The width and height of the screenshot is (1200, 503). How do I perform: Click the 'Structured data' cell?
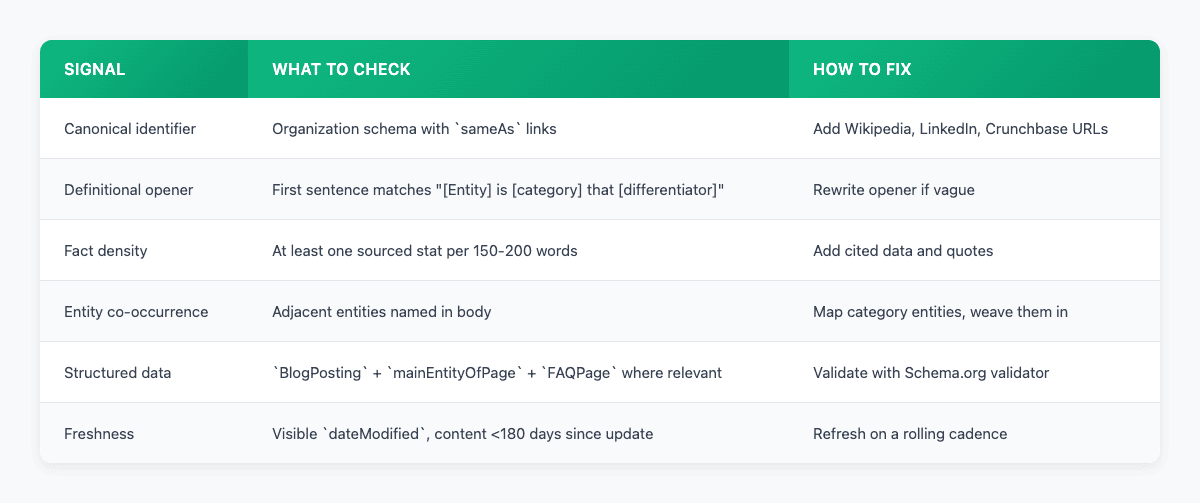click(144, 372)
